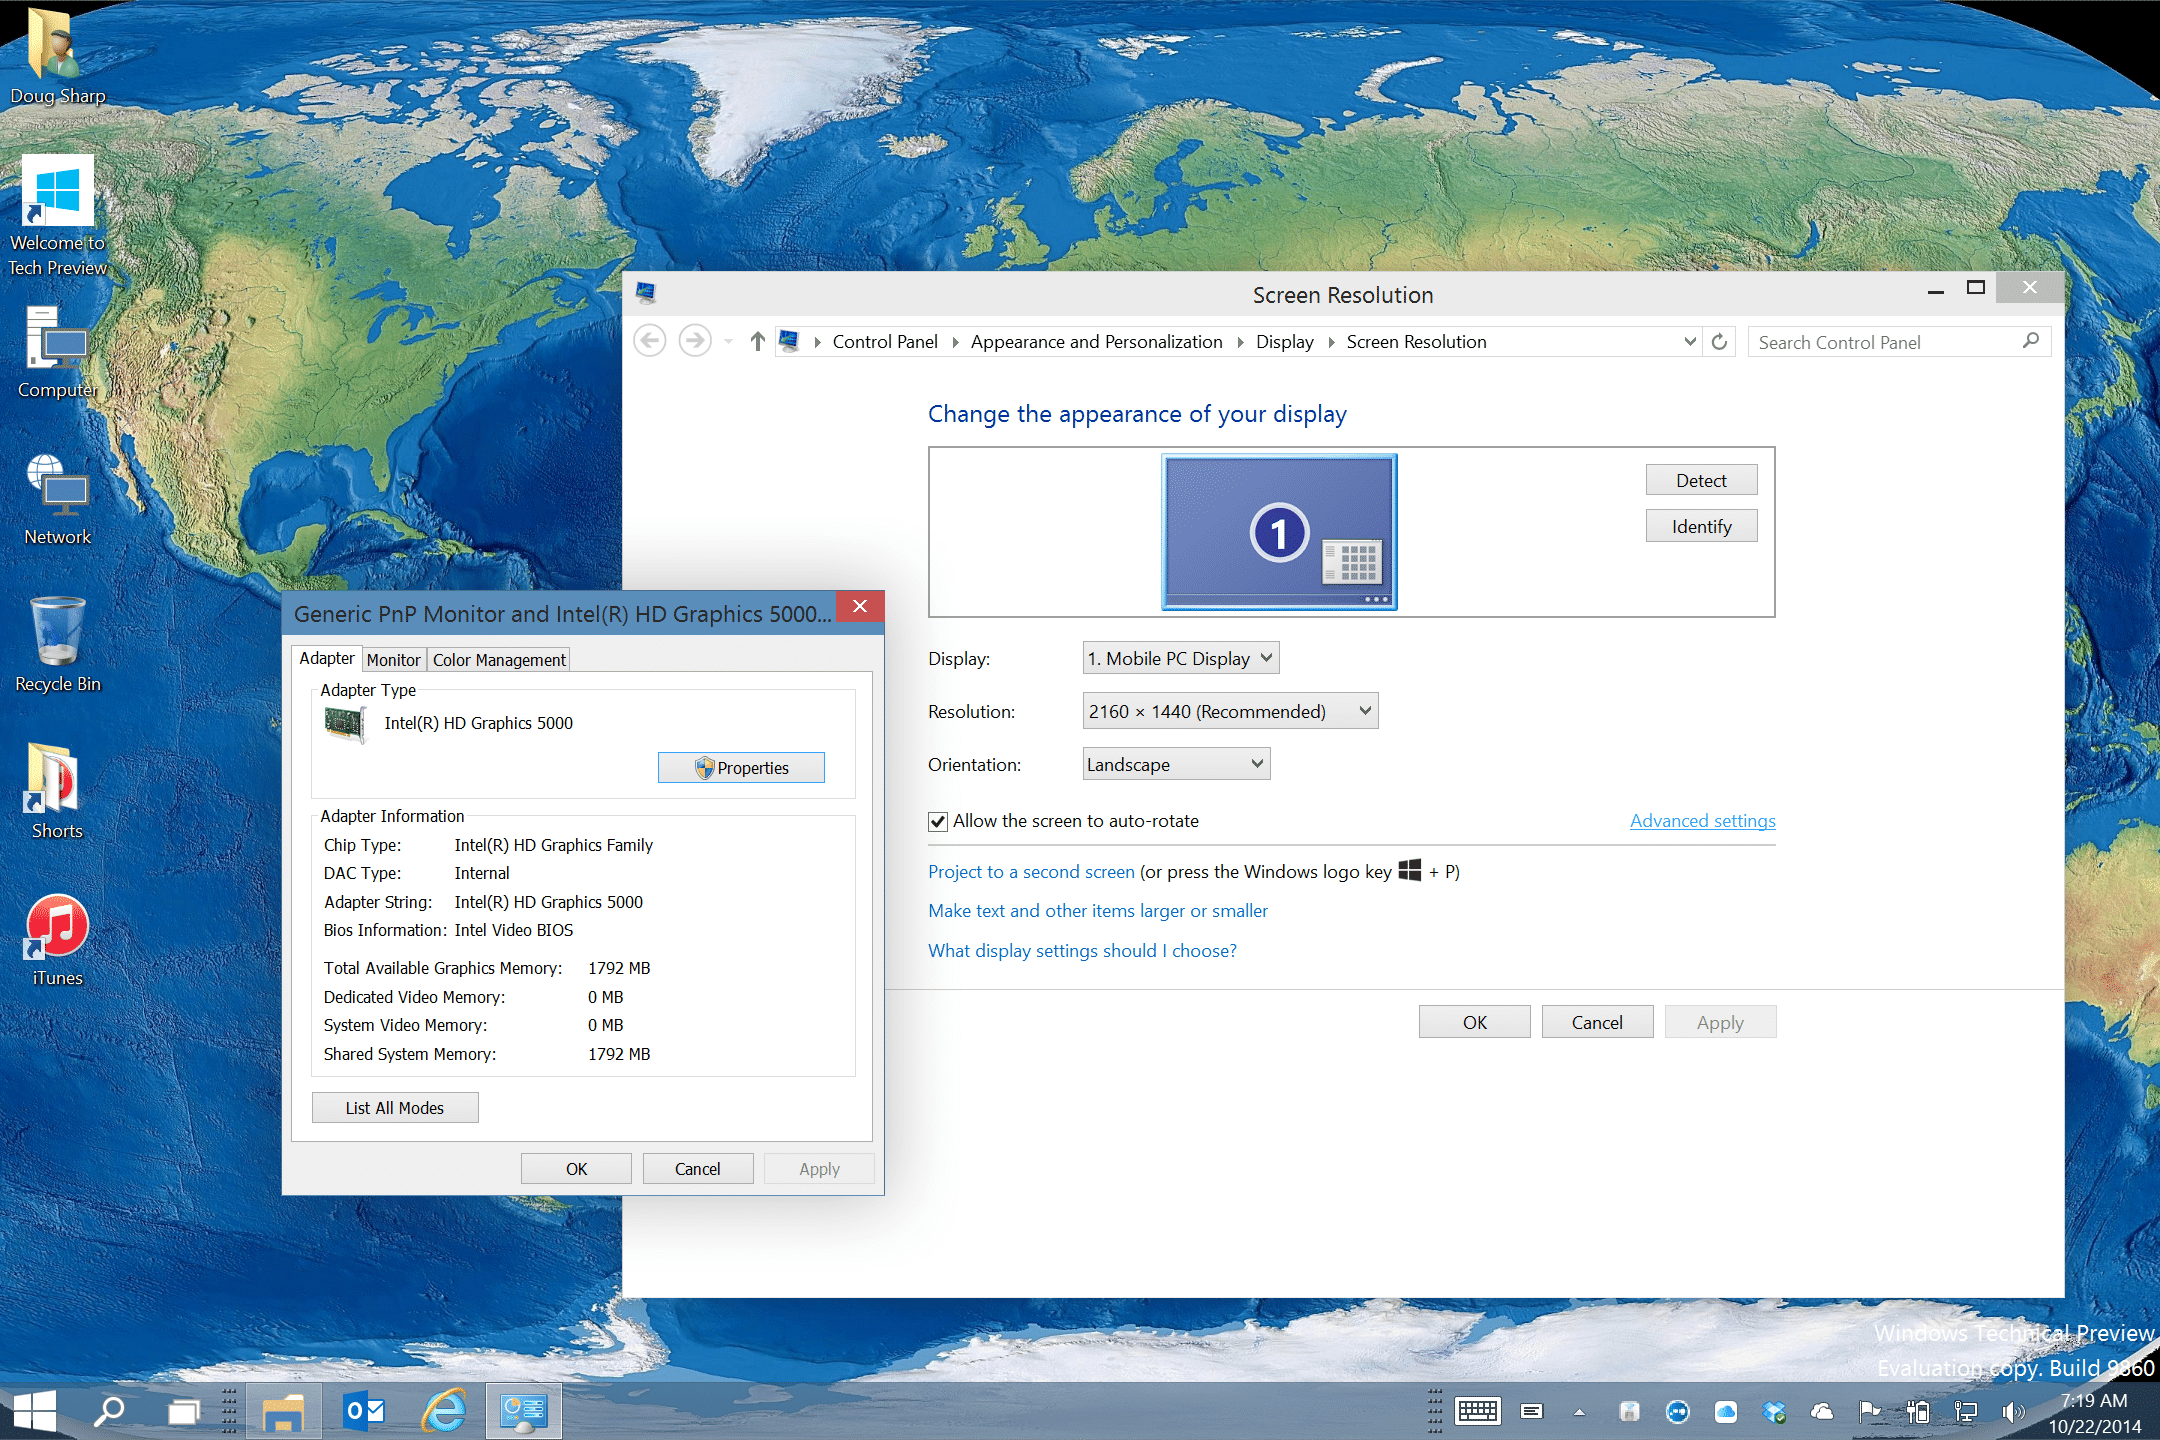This screenshot has width=2160, height=1440.
Task: Click Display in the breadcrumb
Action: (1285, 342)
